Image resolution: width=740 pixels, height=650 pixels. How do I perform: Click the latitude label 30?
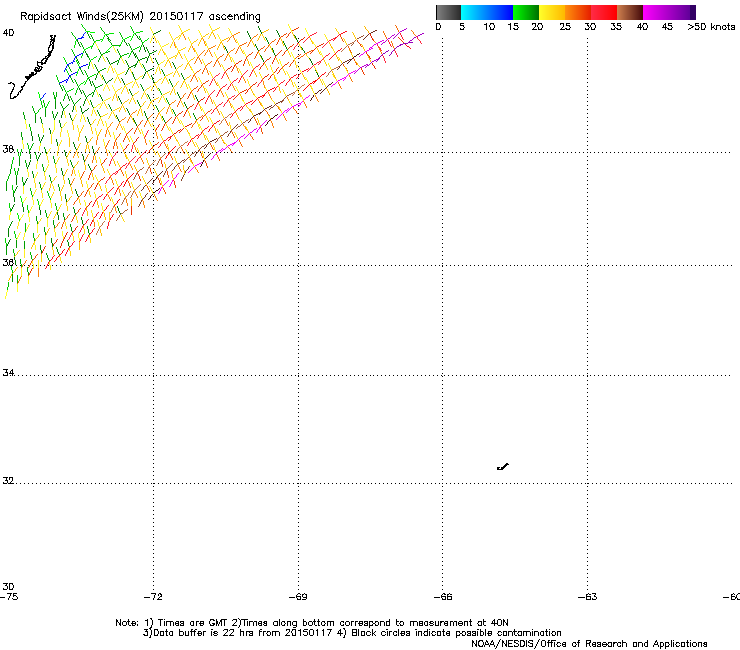(8, 586)
